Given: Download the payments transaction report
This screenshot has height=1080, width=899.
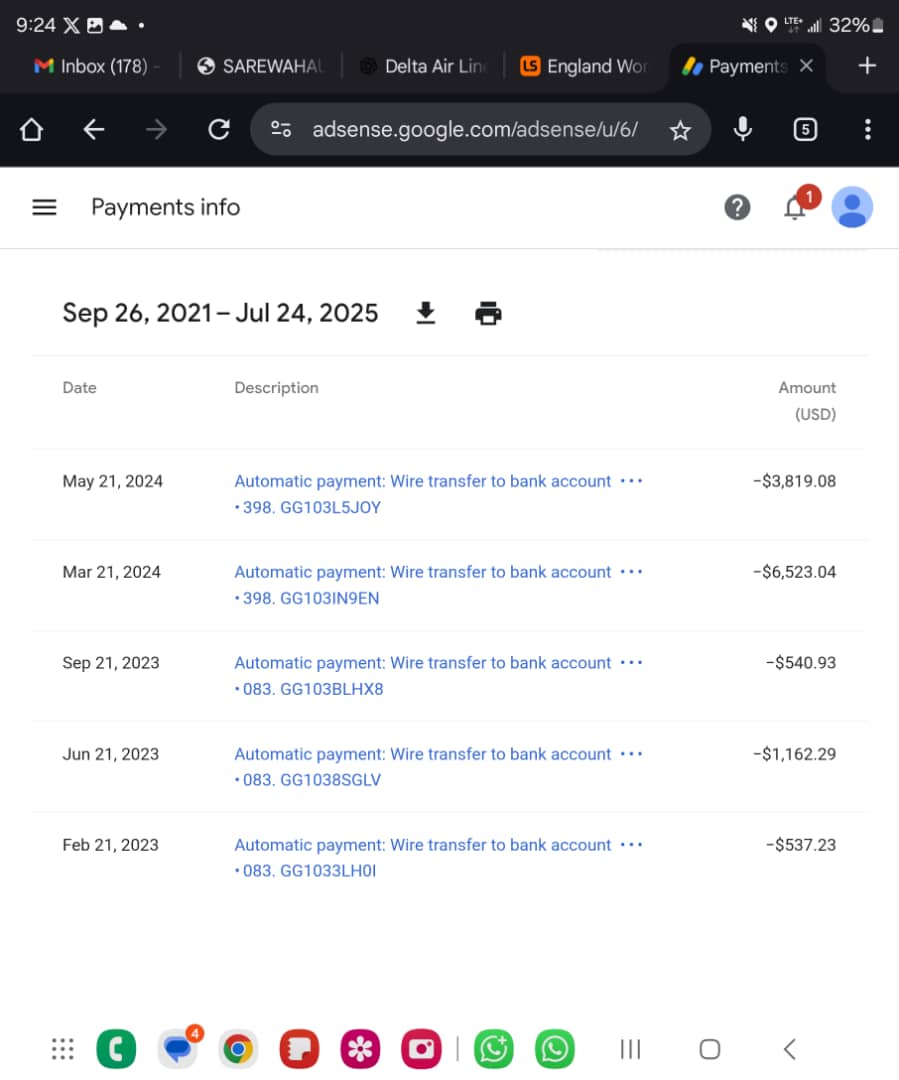Looking at the screenshot, I should (426, 314).
